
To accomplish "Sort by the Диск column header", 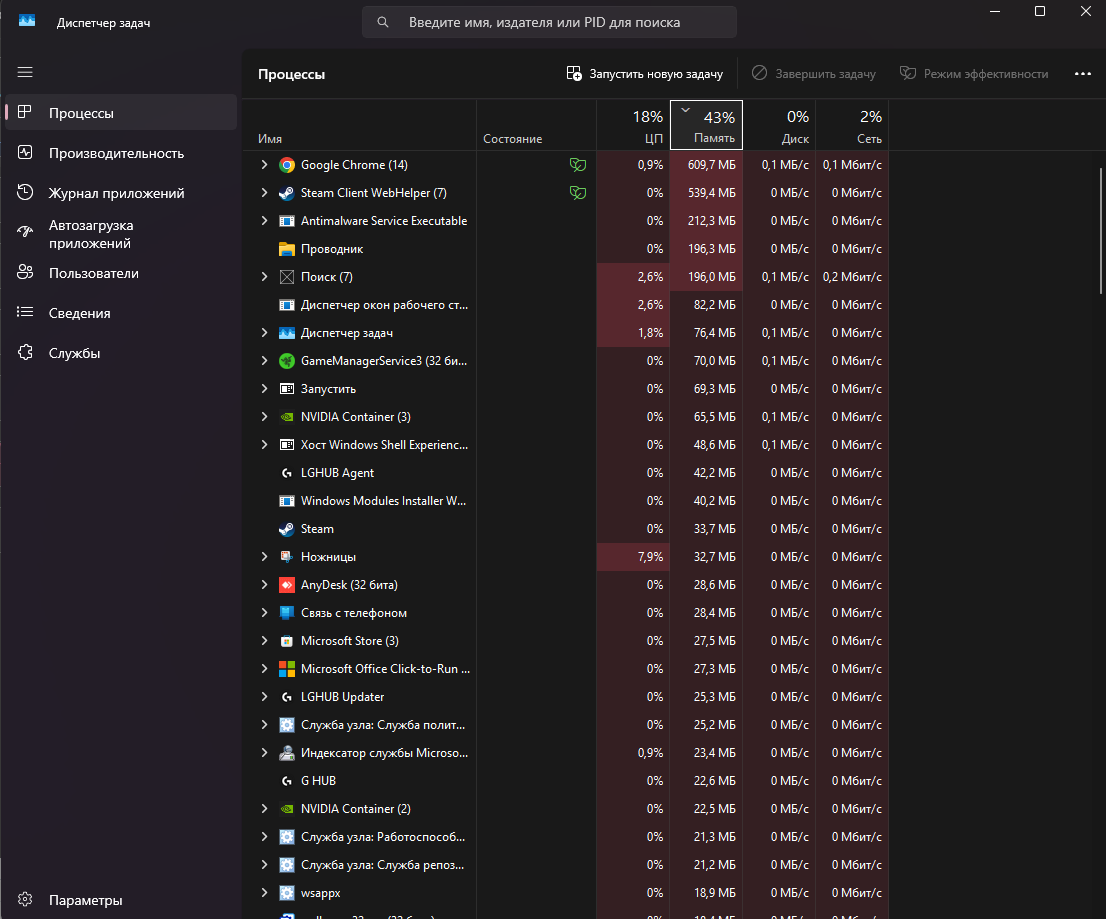I will [x=779, y=125].
